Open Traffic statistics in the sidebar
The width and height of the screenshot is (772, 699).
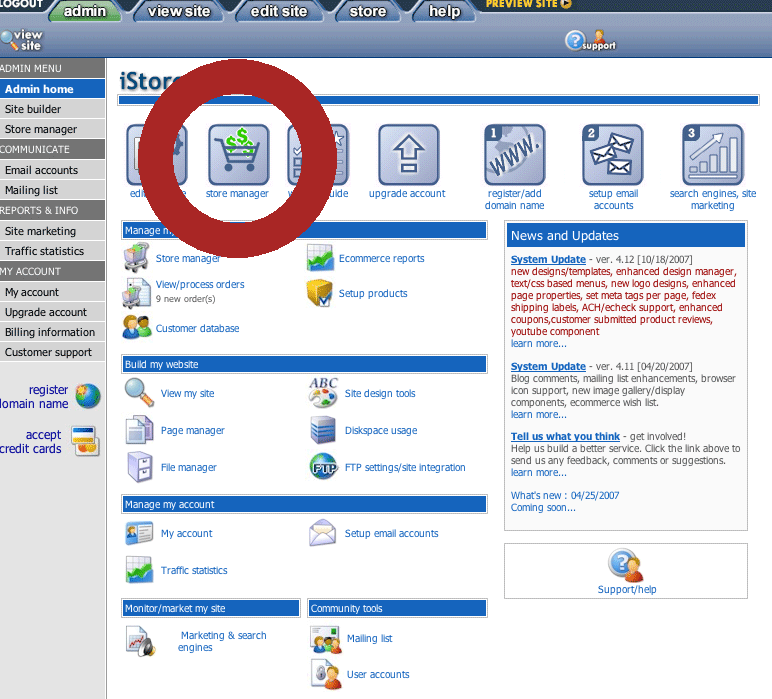pyautogui.click(x=44, y=251)
